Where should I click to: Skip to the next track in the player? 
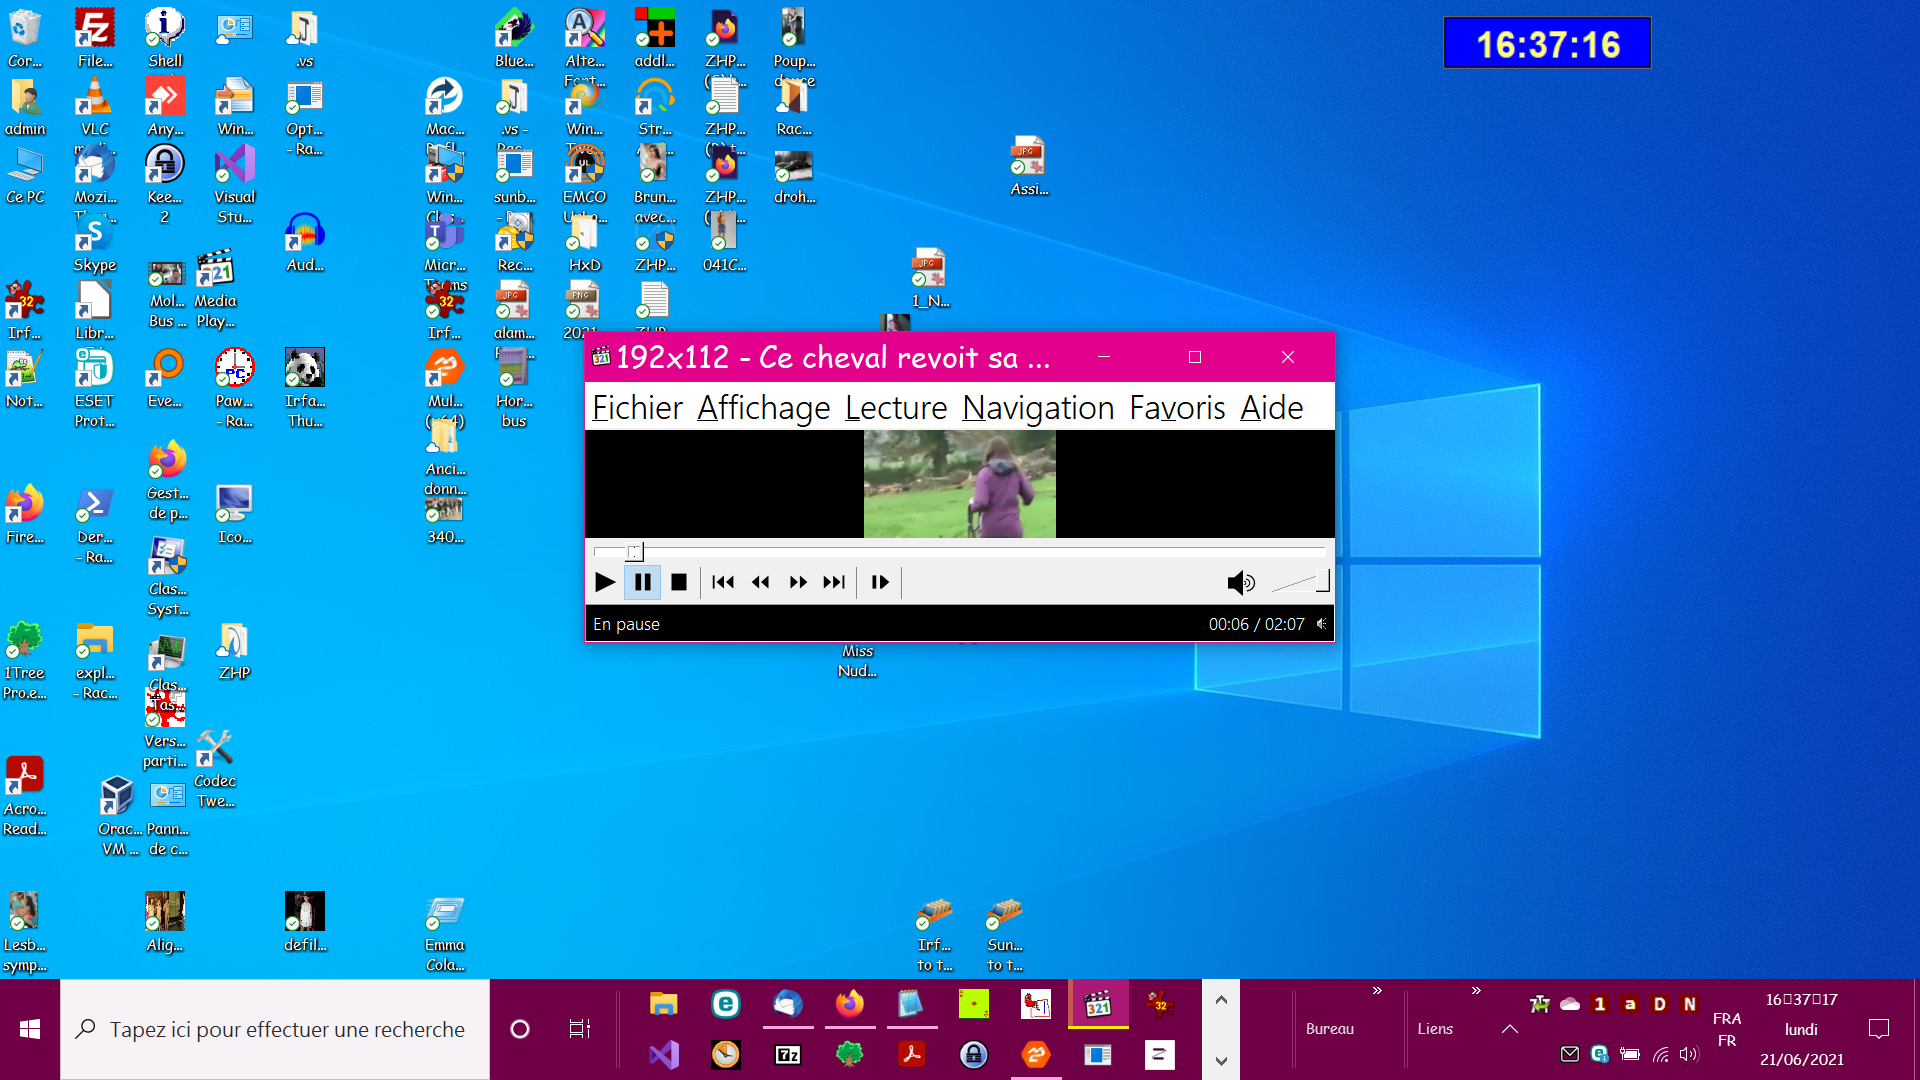click(x=834, y=582)
